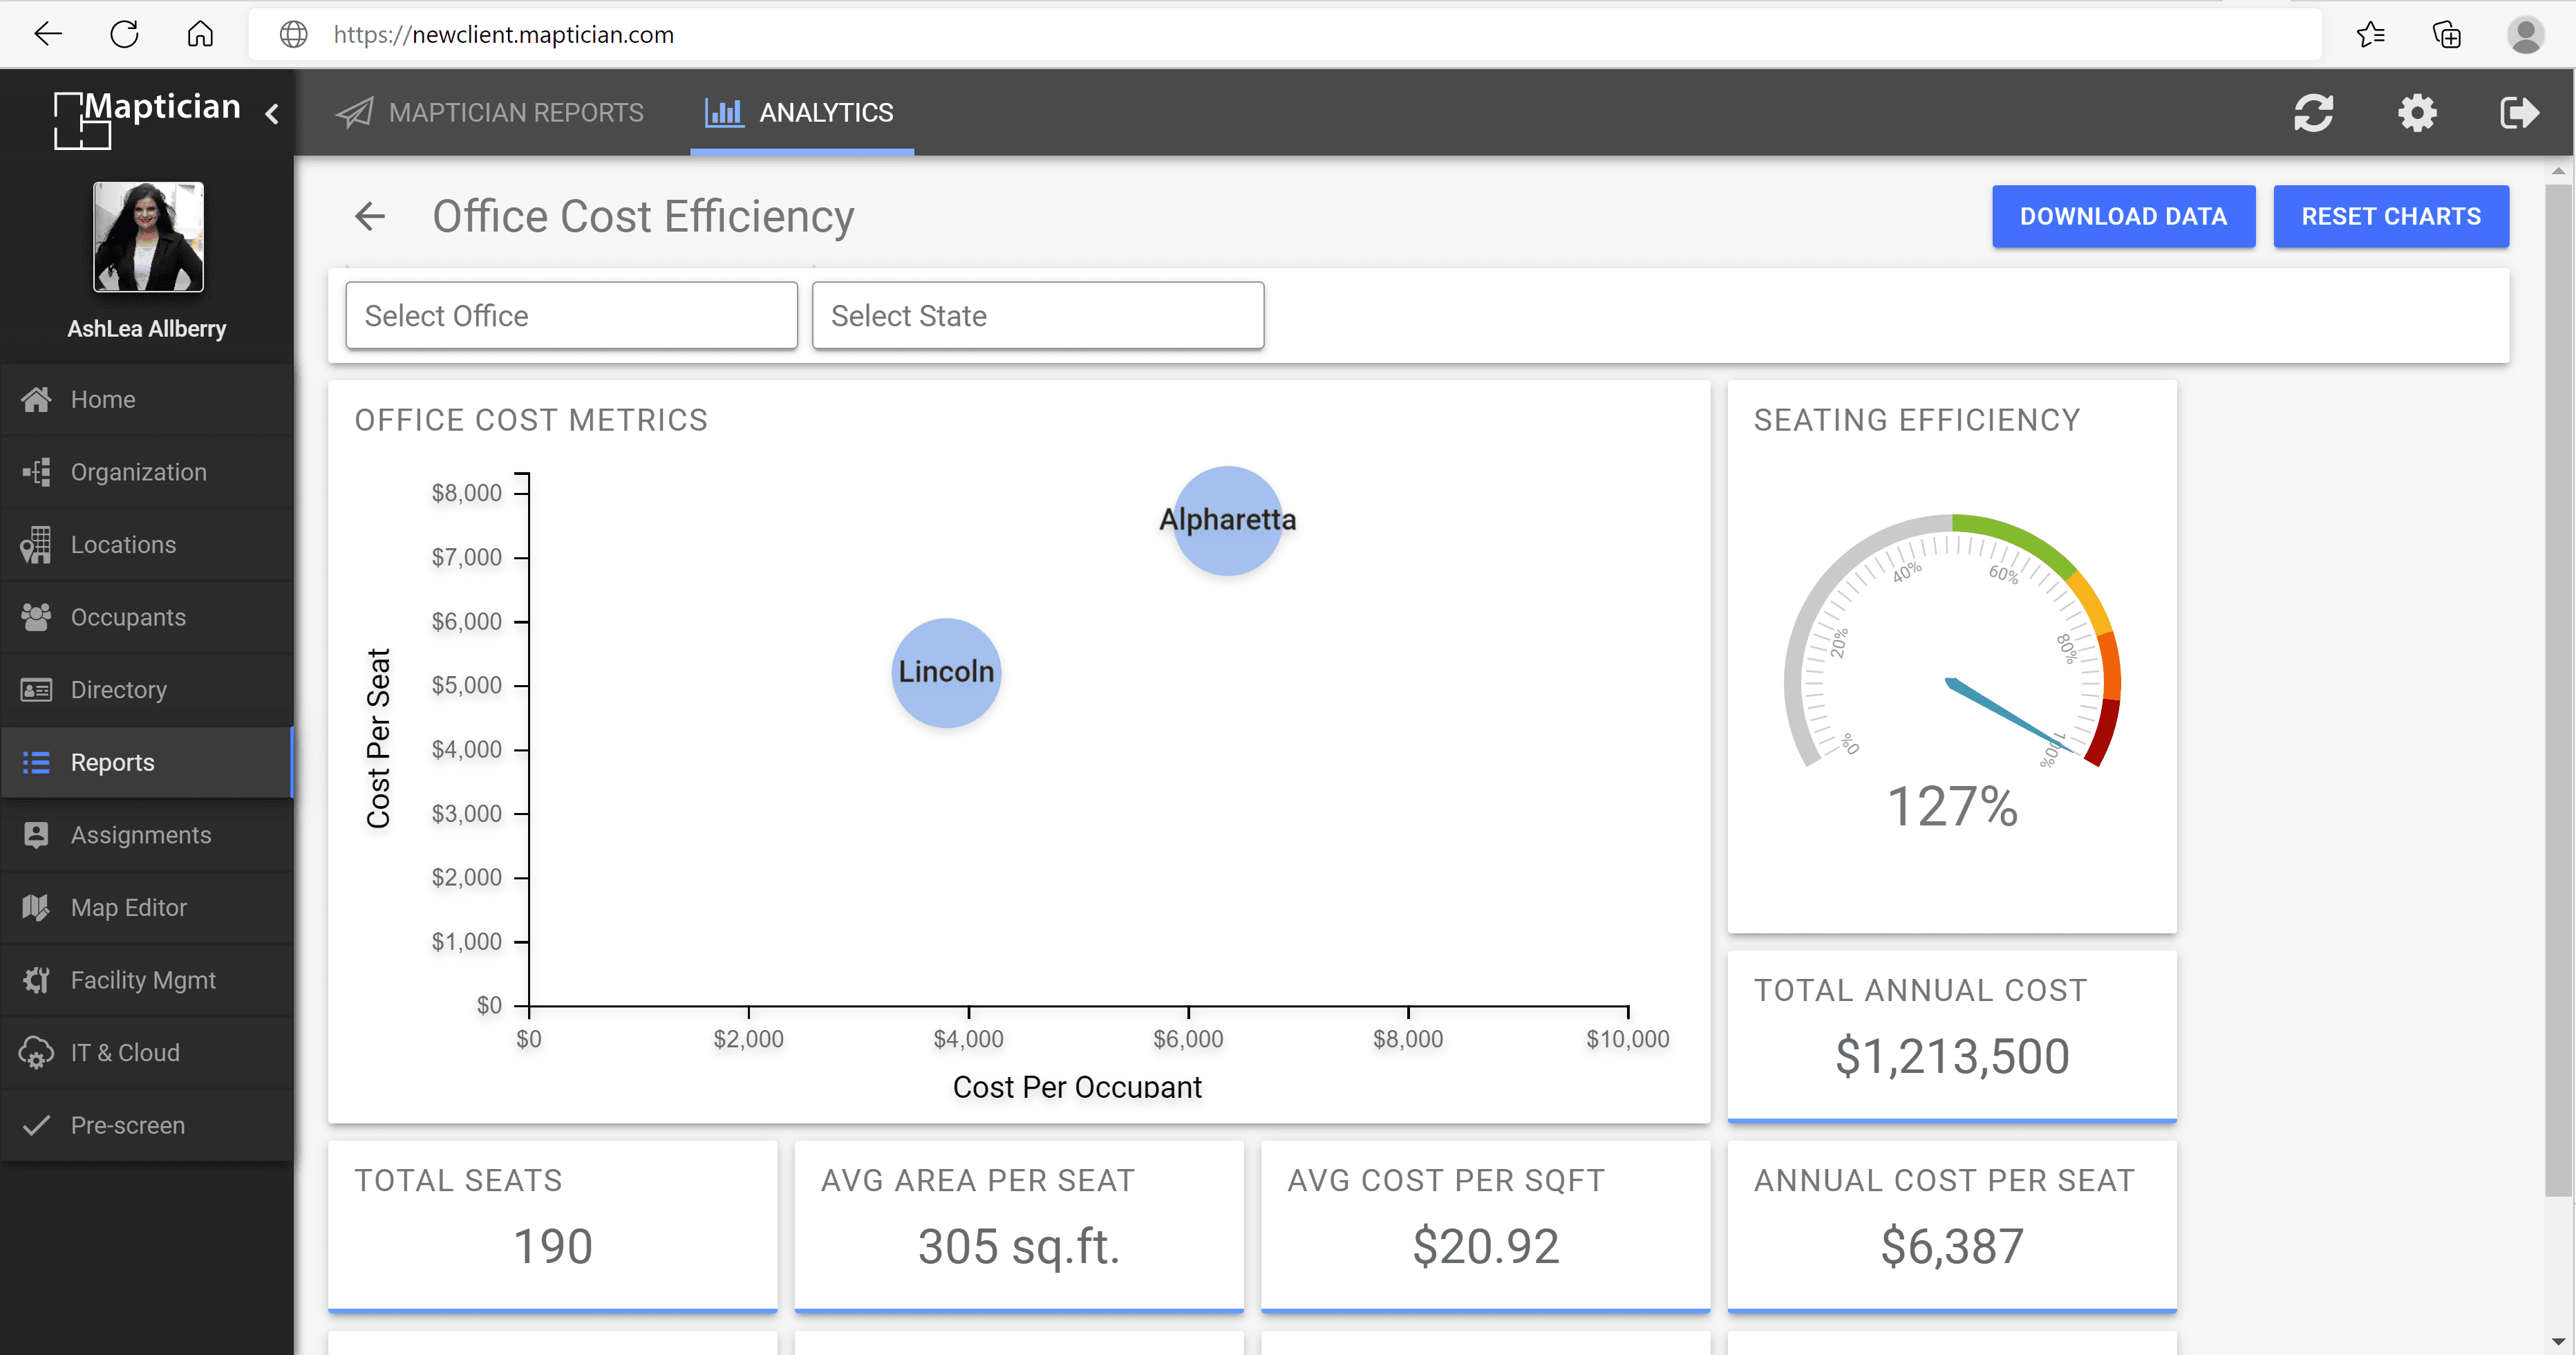2576x1355 pixels.
Task: Click the Reports sidebar icon
Action: click(37, 762)
